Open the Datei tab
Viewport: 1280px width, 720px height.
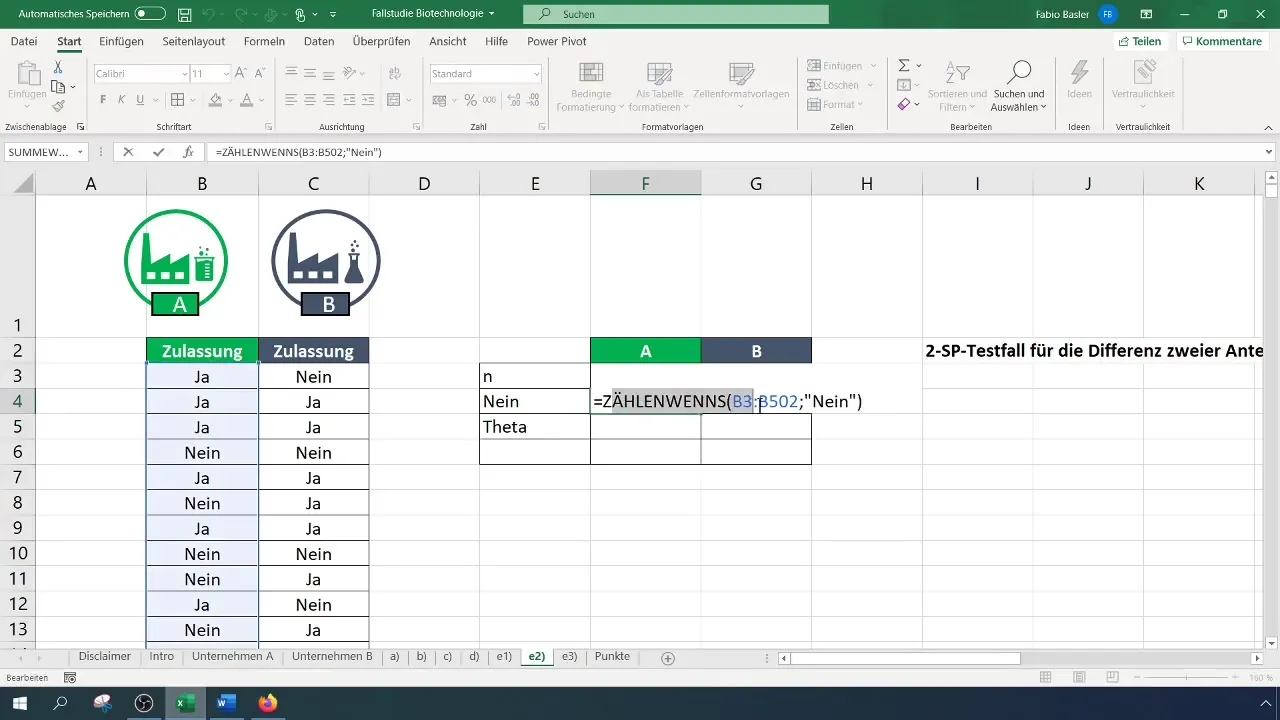coord(24,41)
